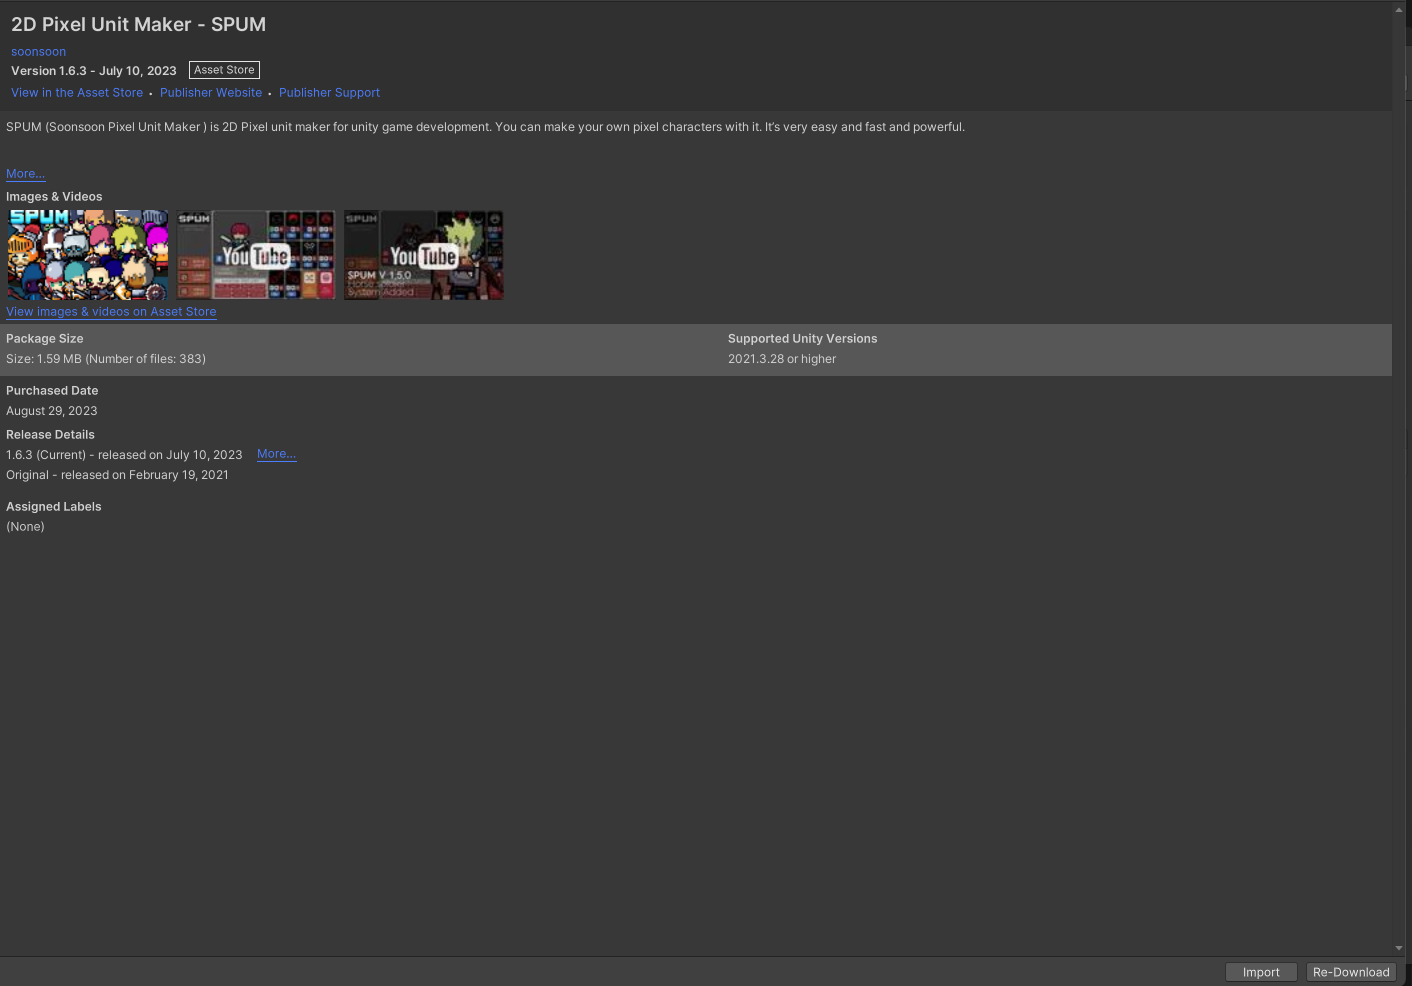This screenshot has width=1412, height=986.
Task: Play the red-haired character YouTube video thumbnail
Action: pyautogui.click(x=256, y=255)
